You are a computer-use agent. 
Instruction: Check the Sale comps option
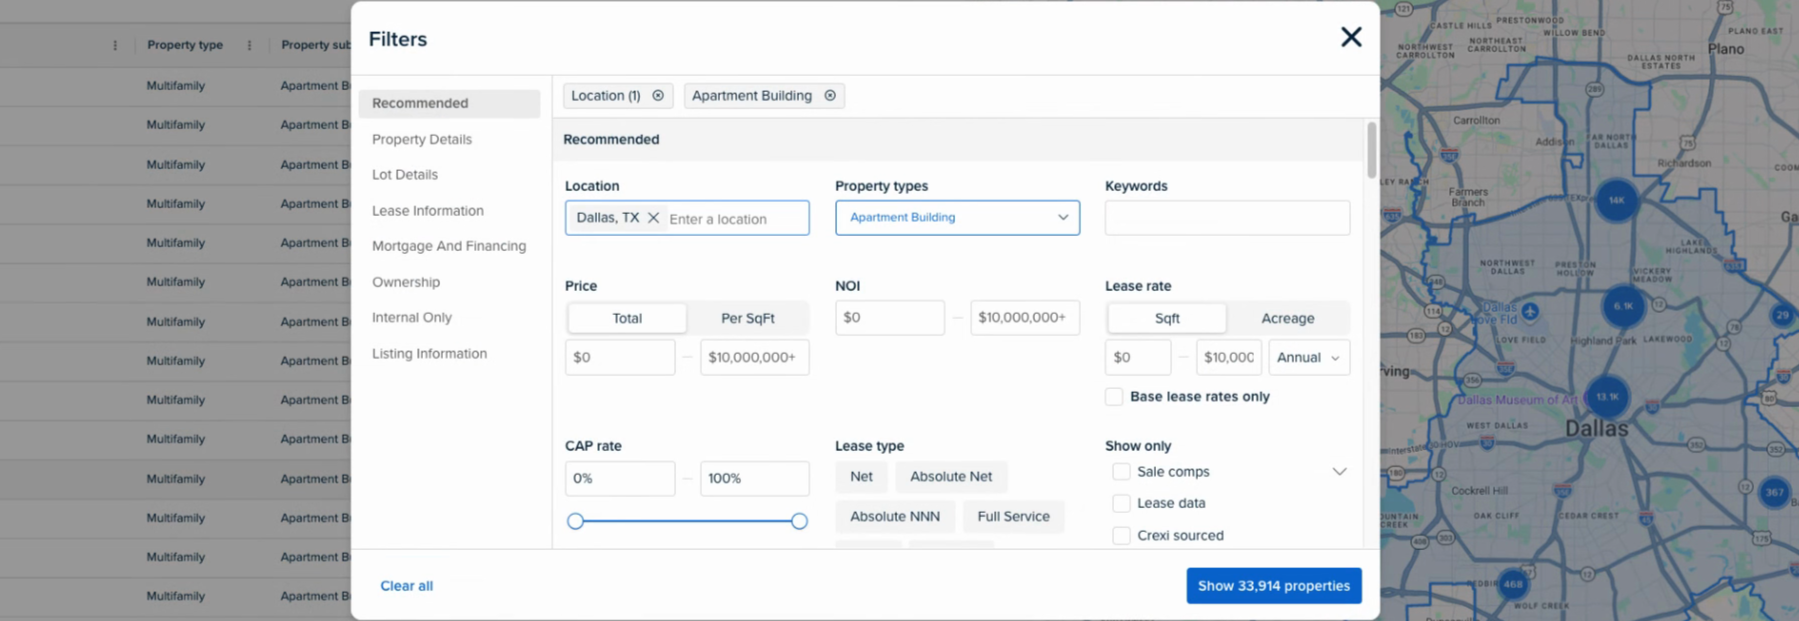coord(1121,472)
